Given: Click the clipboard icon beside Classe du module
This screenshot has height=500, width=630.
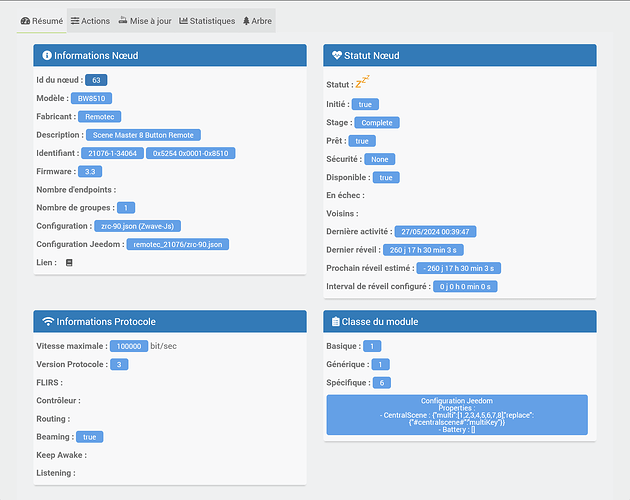Looking at the screenshot, I should click(337, 322).
